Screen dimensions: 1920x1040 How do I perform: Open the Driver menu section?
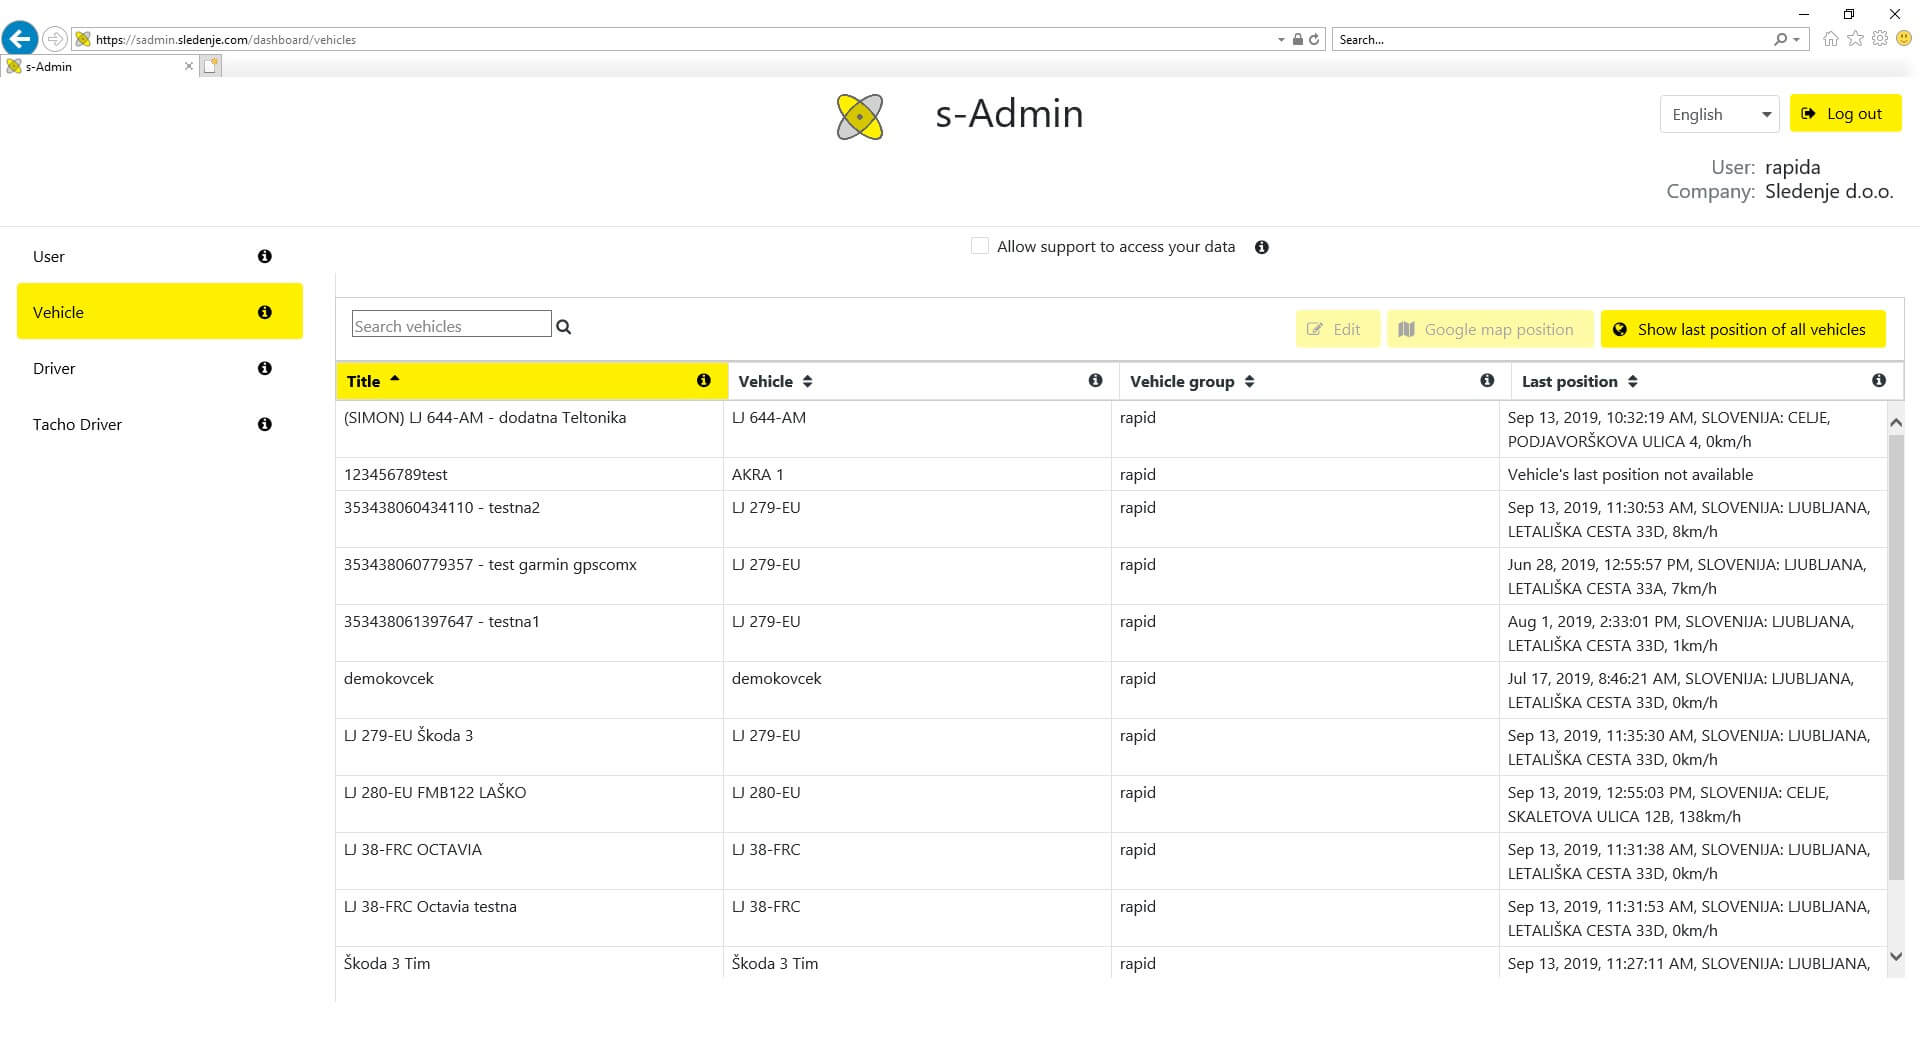tap(160, 368)
